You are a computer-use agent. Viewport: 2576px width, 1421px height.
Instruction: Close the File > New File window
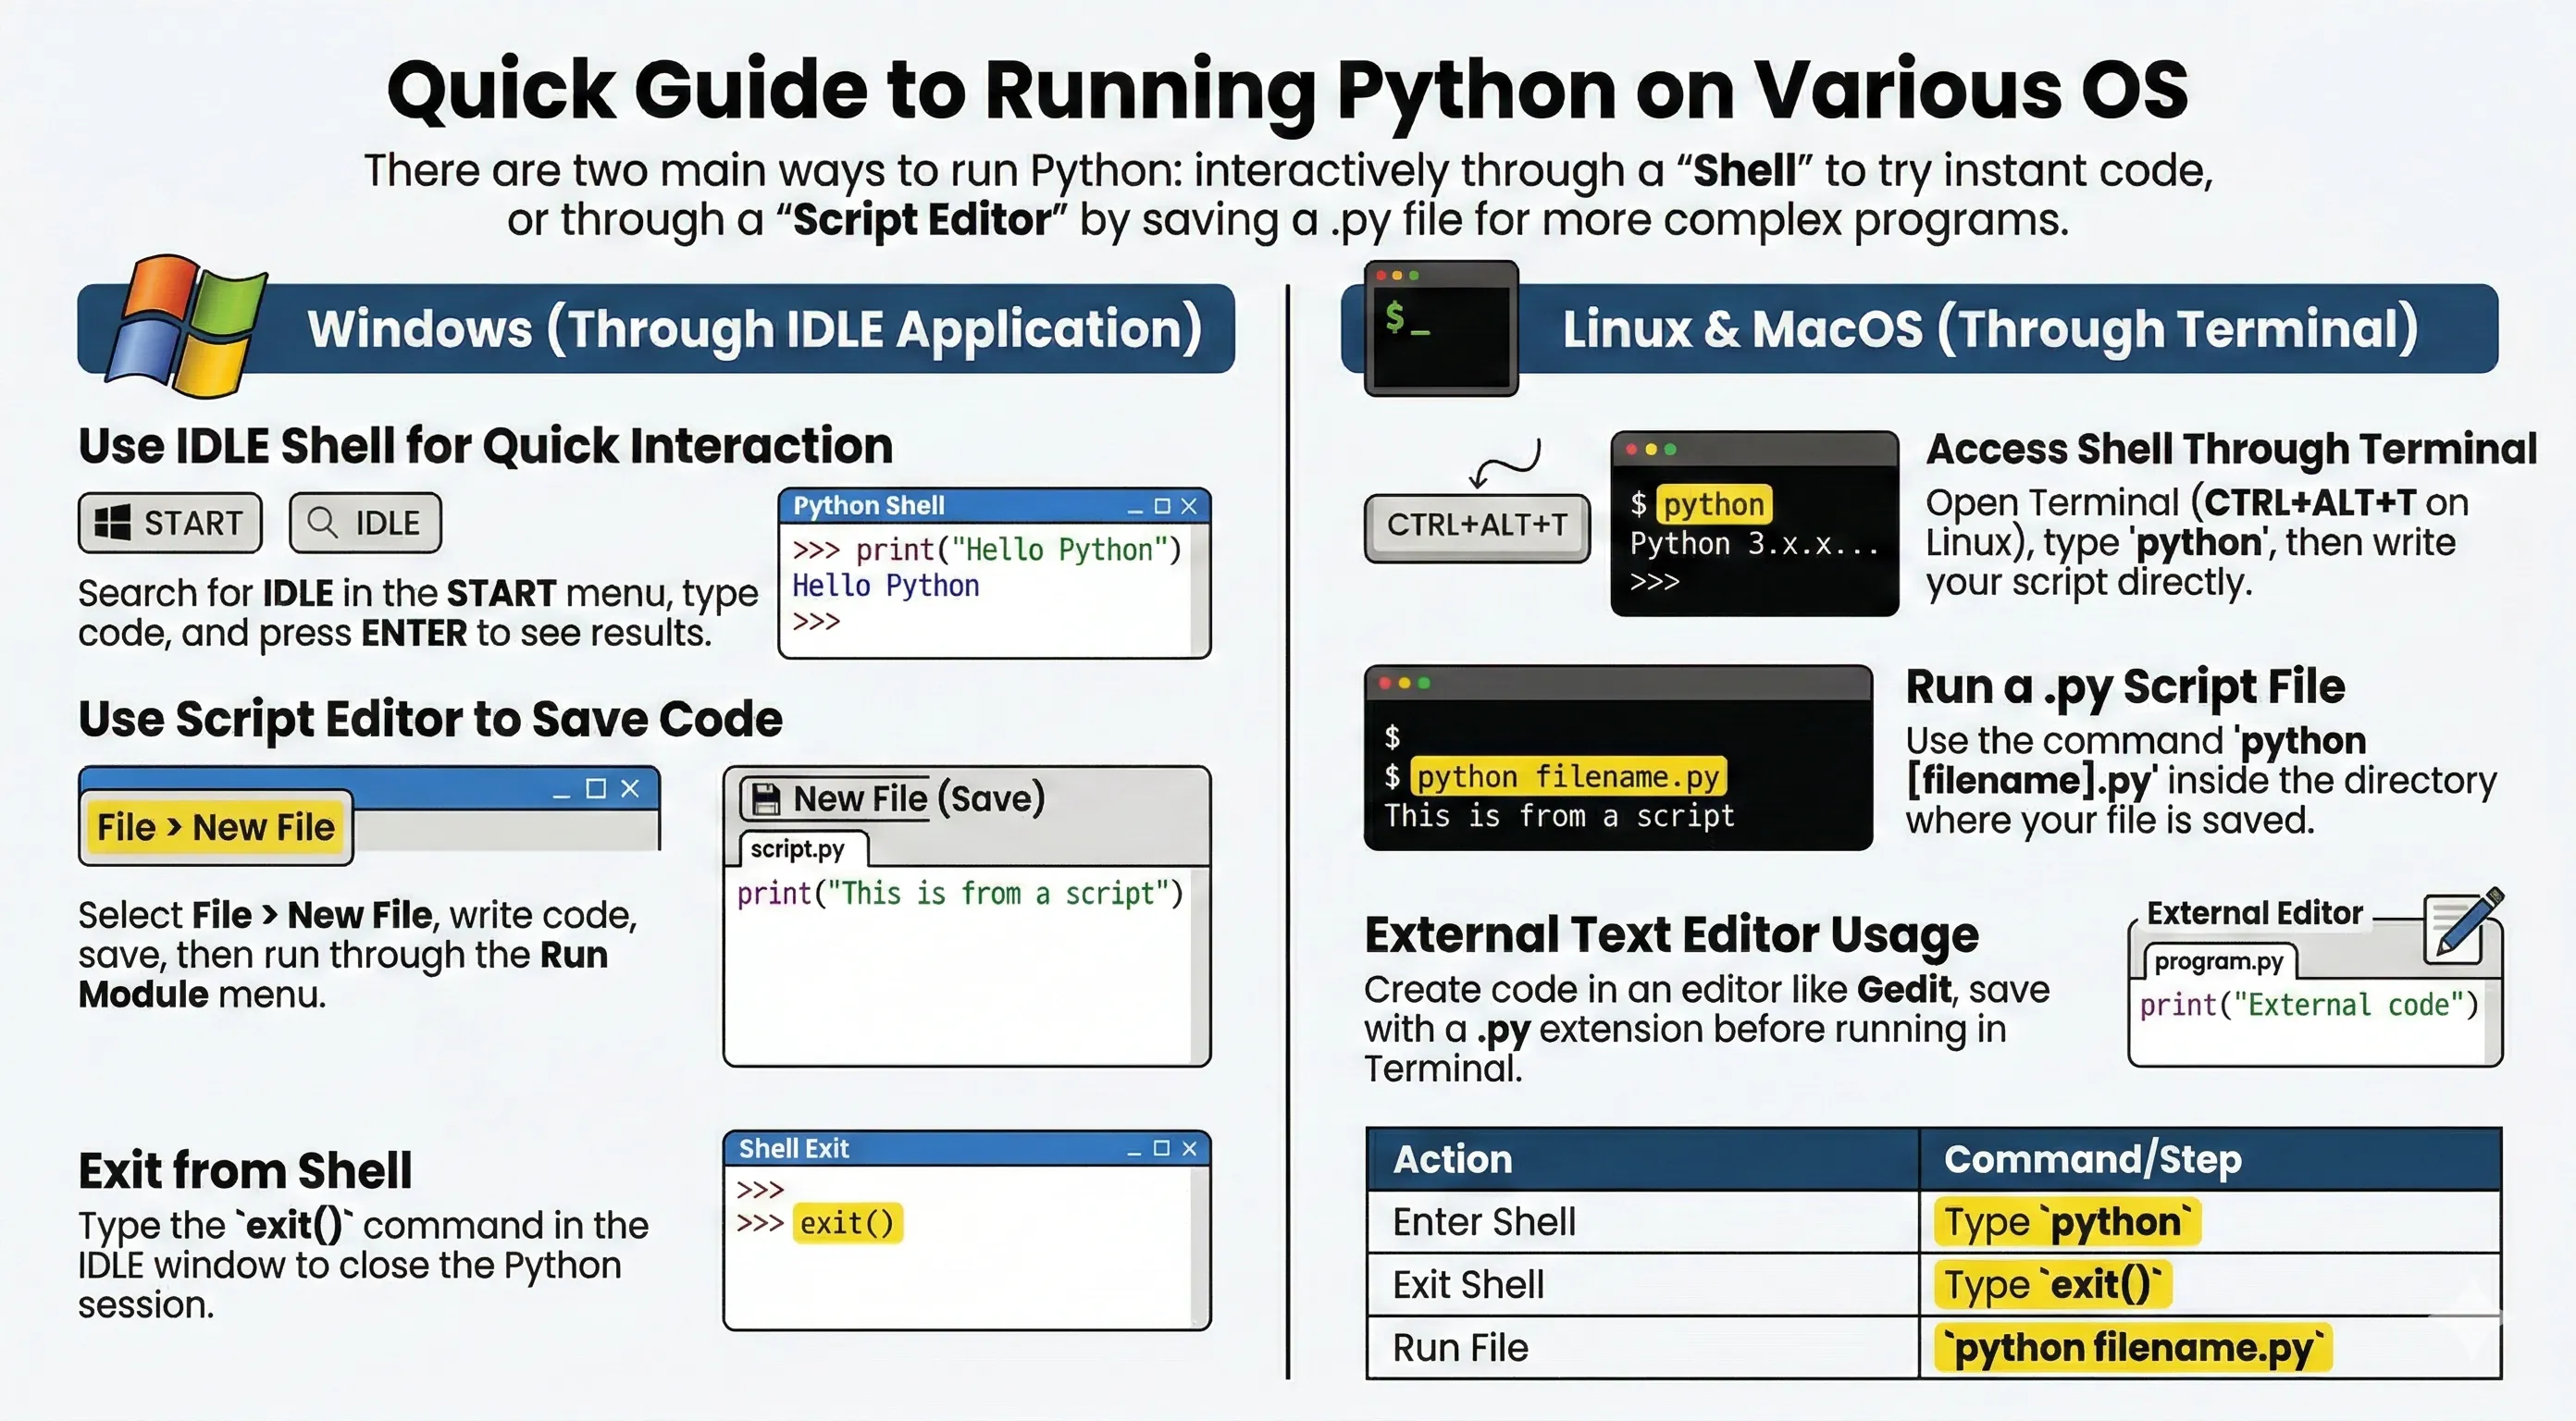point(630,788)
